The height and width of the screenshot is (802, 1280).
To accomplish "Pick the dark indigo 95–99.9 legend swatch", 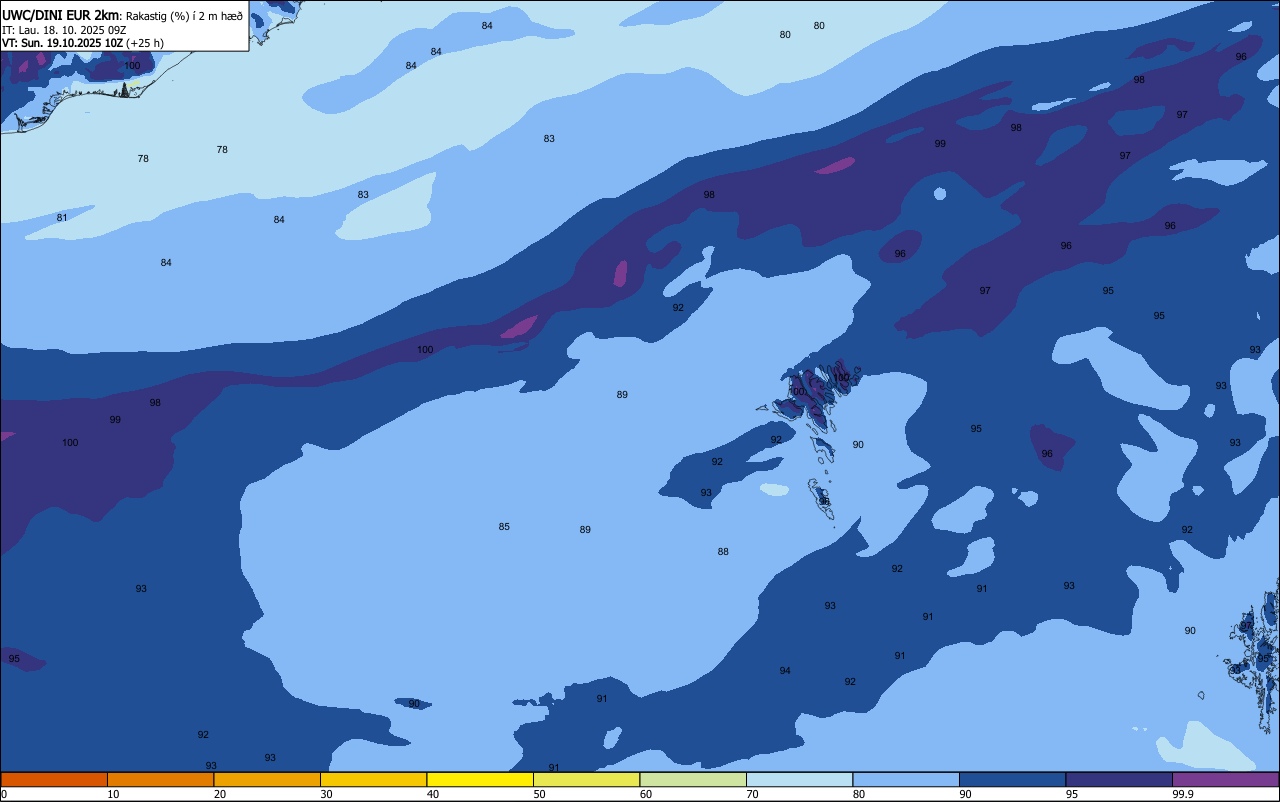I will 1119,779.
